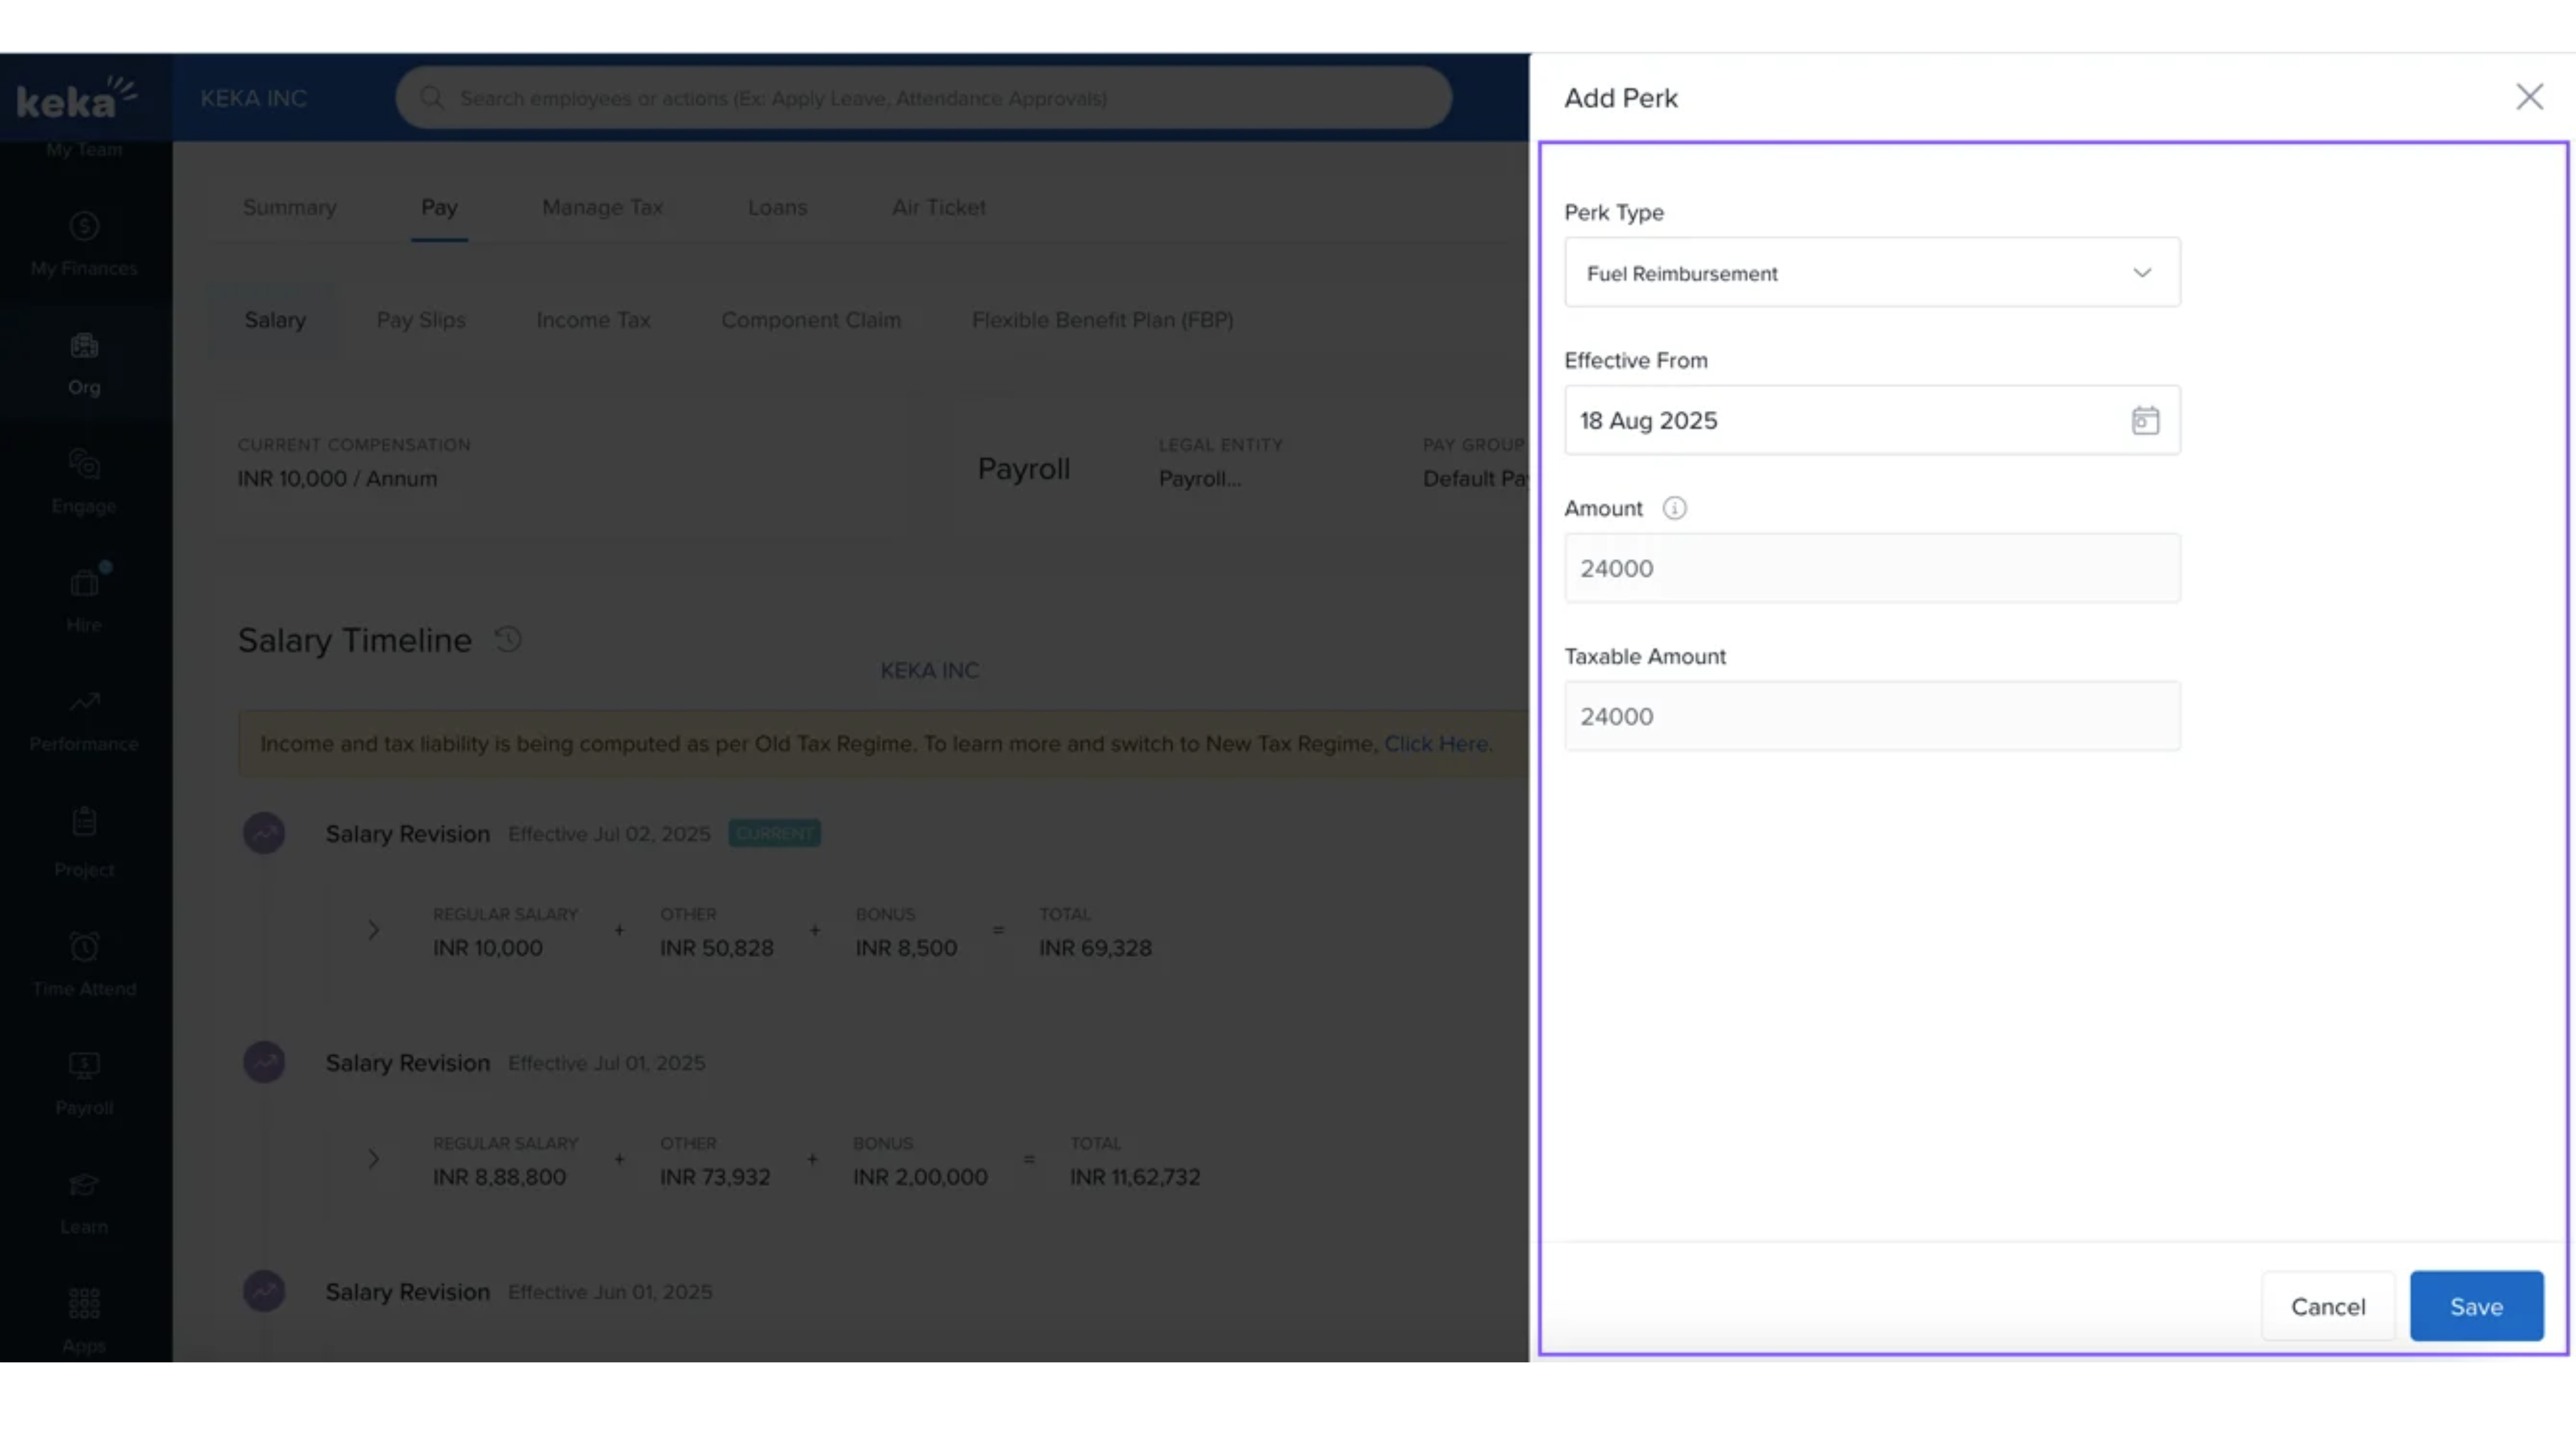
Task: Open the Org section in the sidebar
Action: [84, 364]
